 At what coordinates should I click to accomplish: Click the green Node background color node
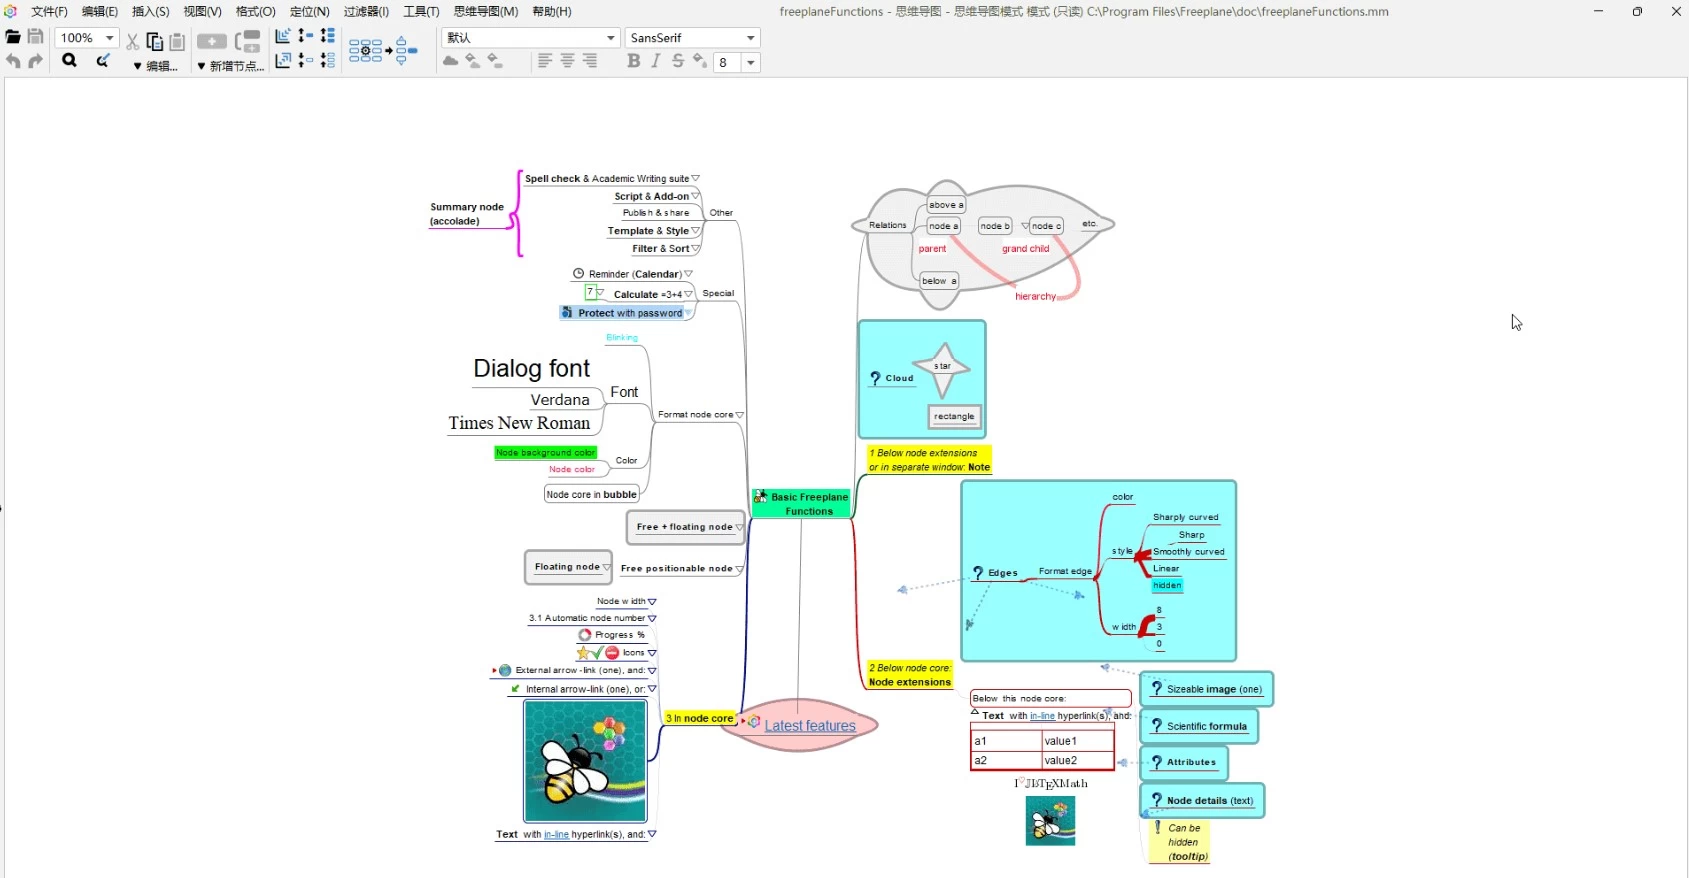(546, 453)
